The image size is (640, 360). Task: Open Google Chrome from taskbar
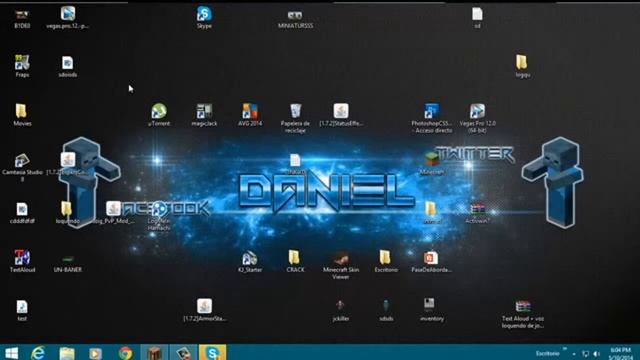pos(125,353)
